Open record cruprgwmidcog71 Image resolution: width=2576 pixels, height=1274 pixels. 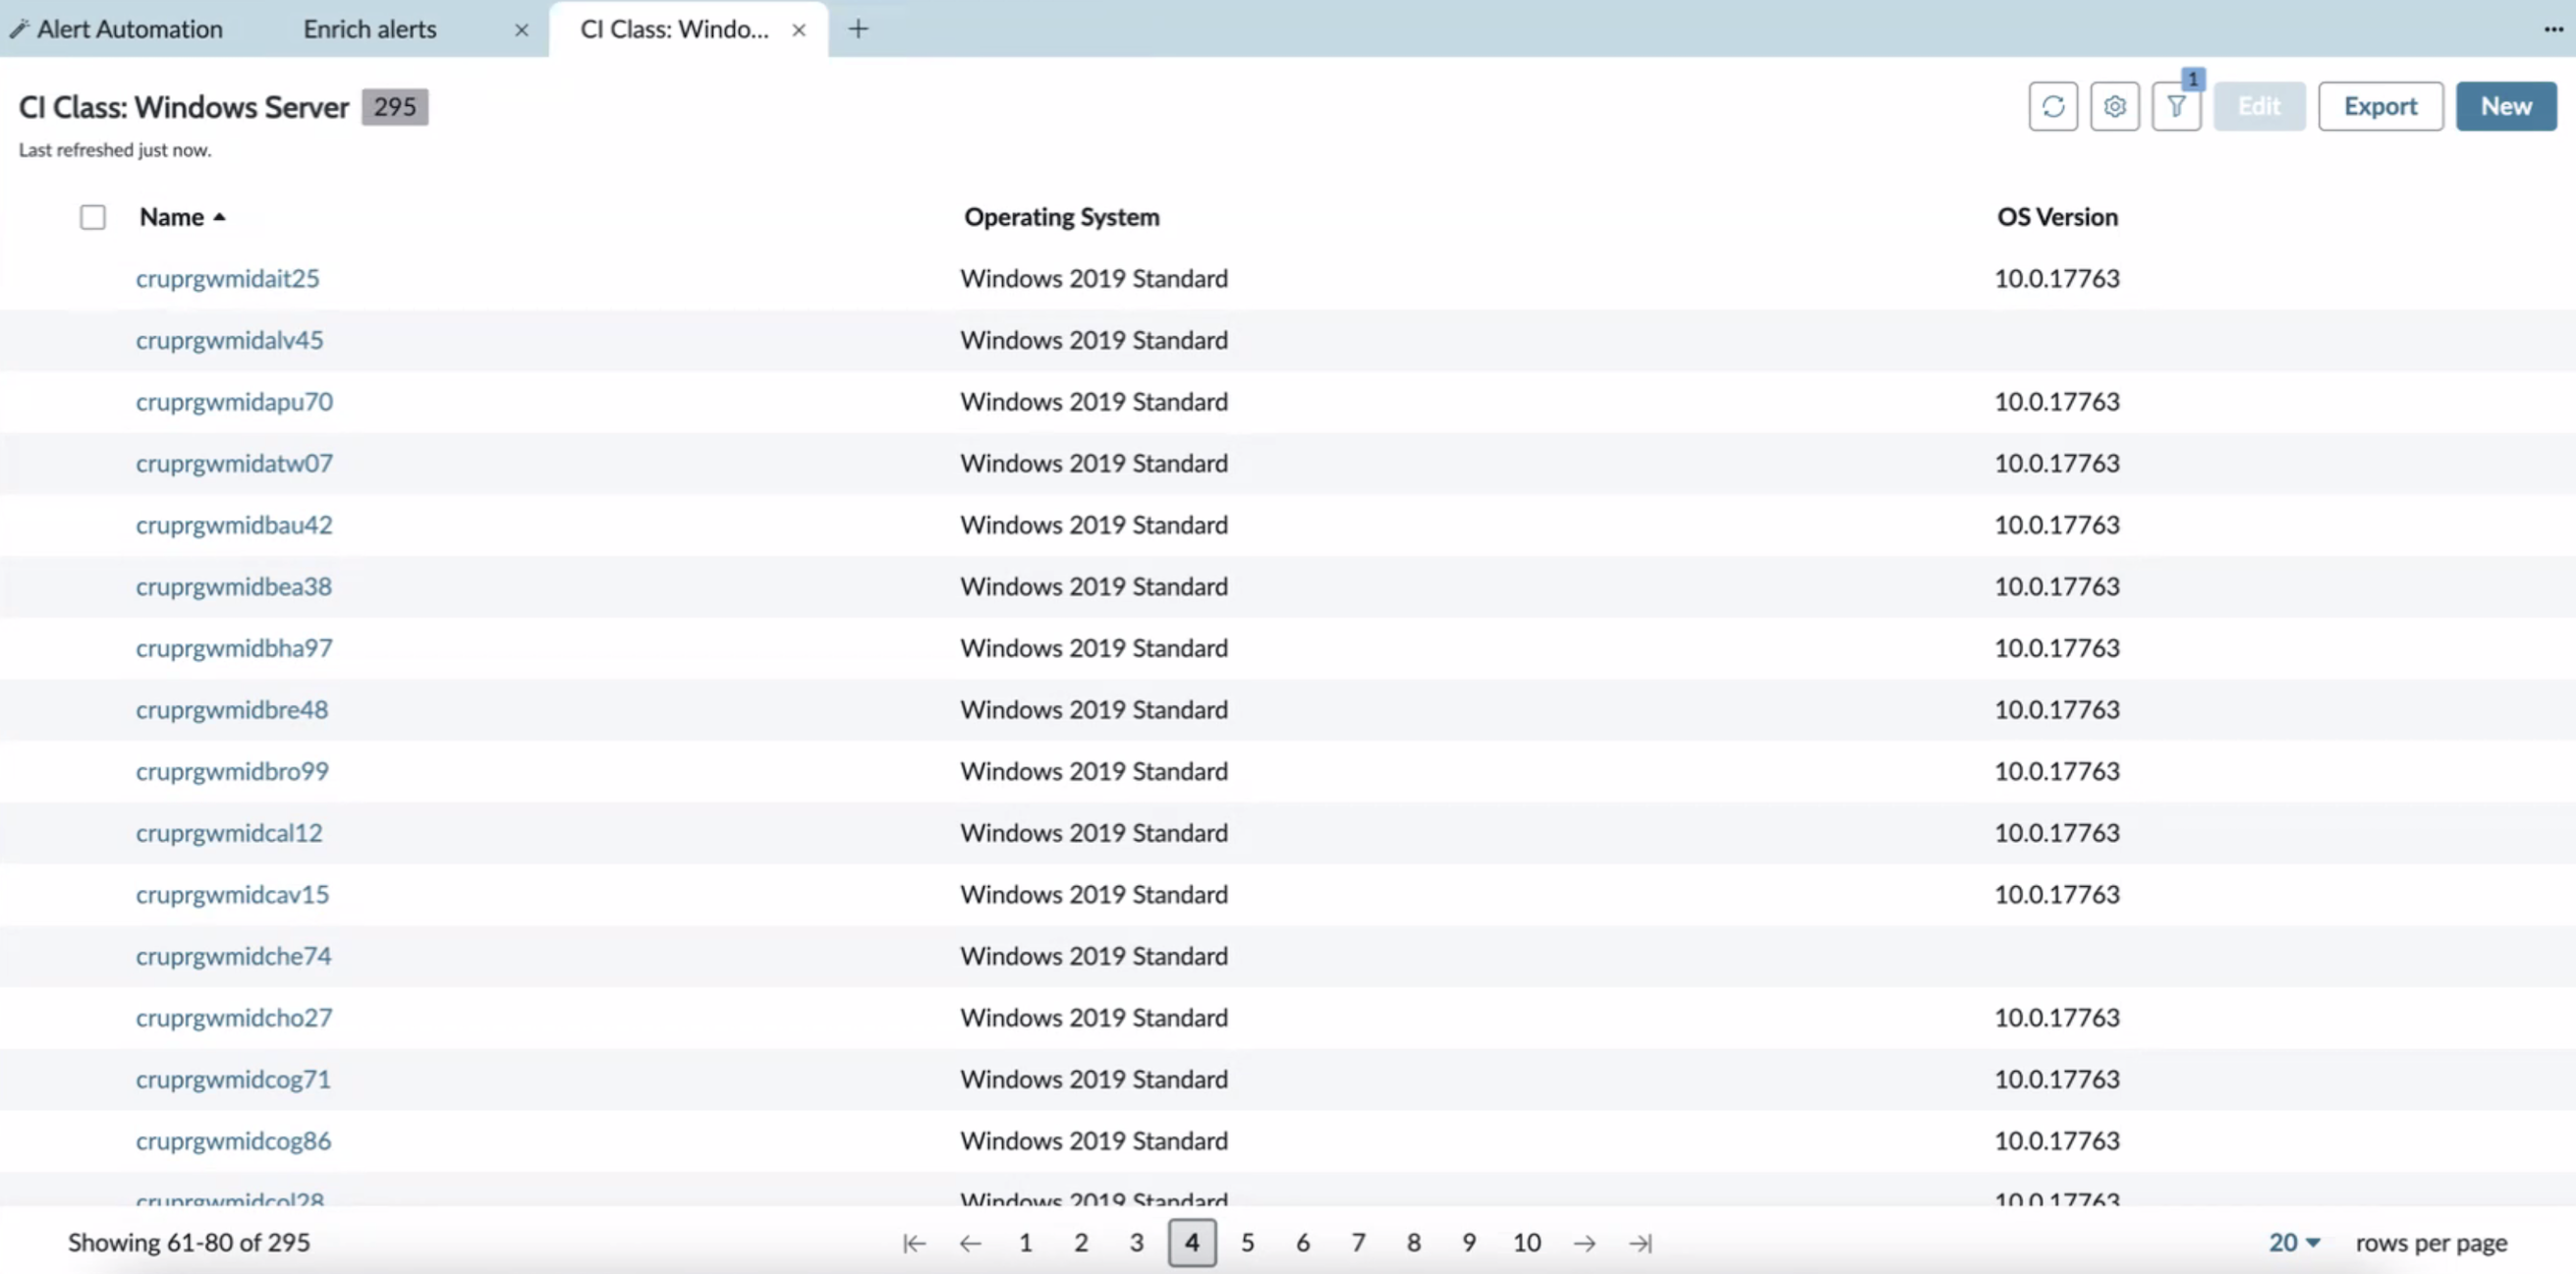[233, 1080]
